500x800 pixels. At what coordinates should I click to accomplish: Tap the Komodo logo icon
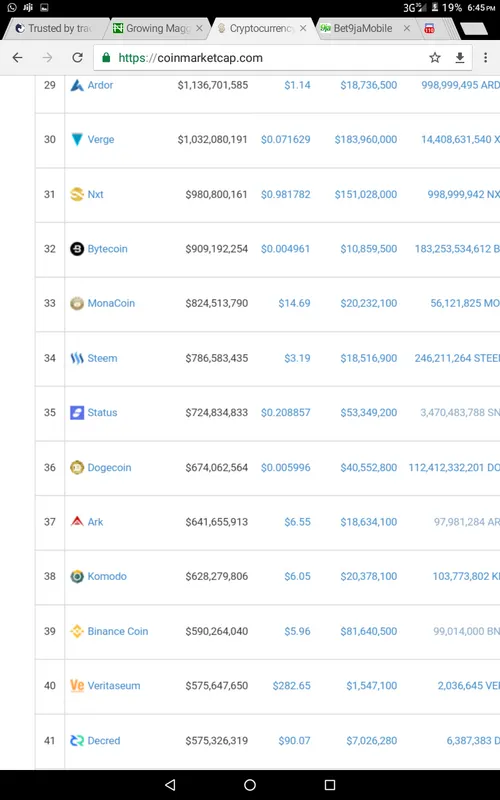click(77, 577)
